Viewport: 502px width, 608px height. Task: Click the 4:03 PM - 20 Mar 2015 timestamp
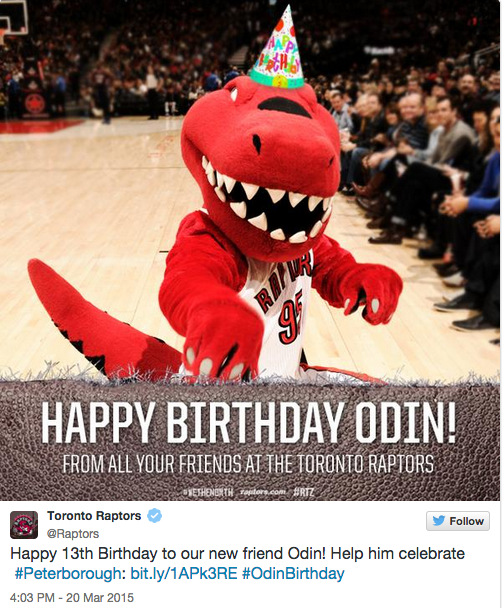(72, 597)
